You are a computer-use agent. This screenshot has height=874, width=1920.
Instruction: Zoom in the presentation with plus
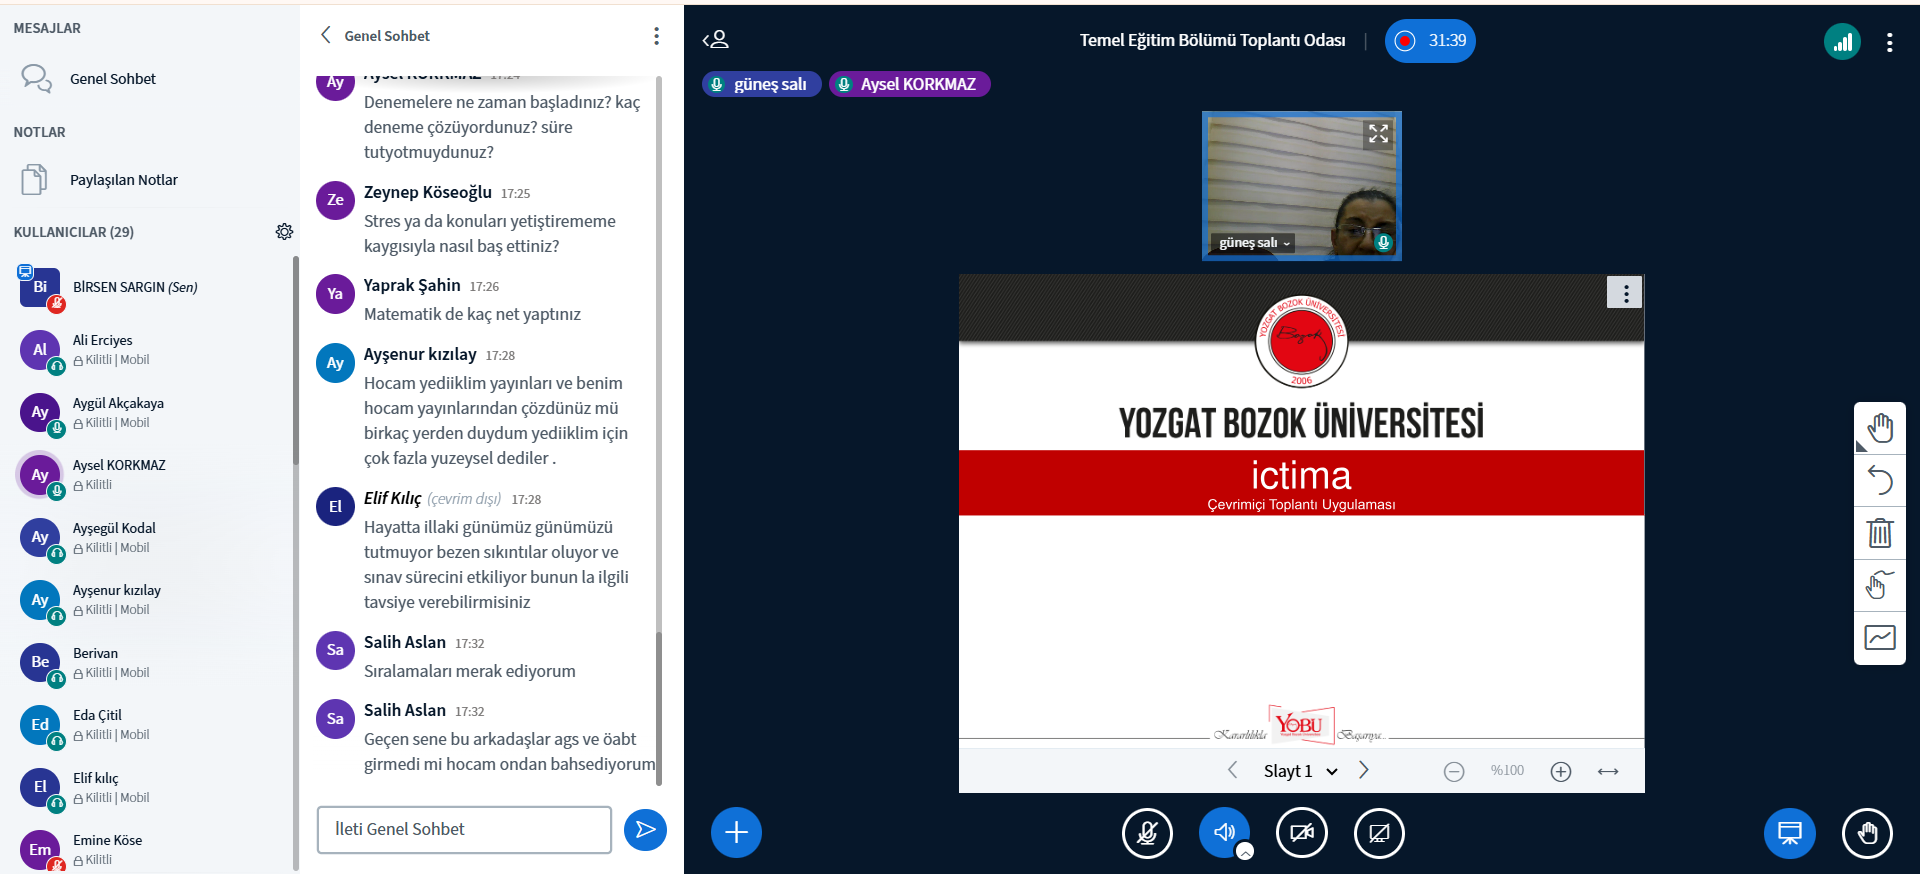click(x=1560, y=771)
